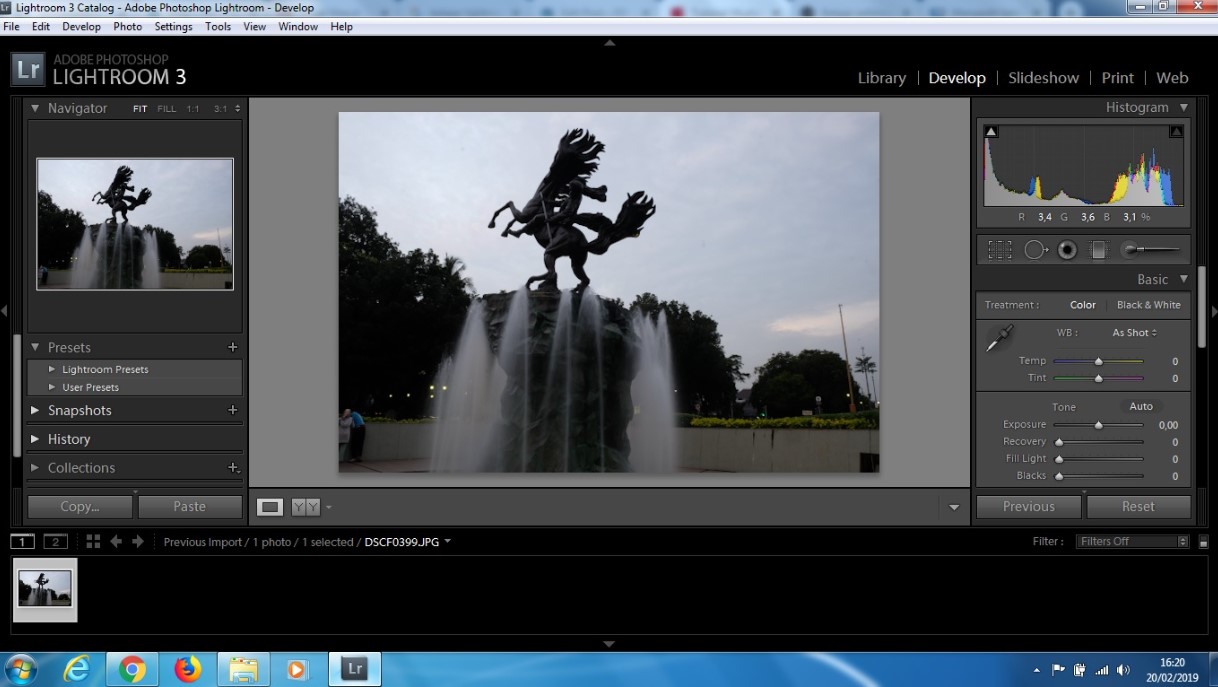
Task: Toggle highlight clipping indicator in histogram
Action: (1176, 131)
